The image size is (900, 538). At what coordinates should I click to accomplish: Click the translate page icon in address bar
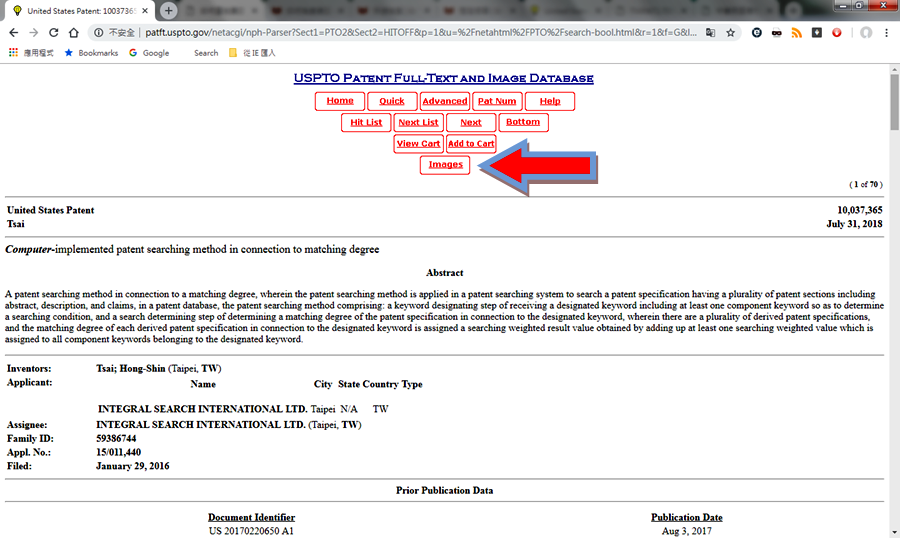click(711, 33)
